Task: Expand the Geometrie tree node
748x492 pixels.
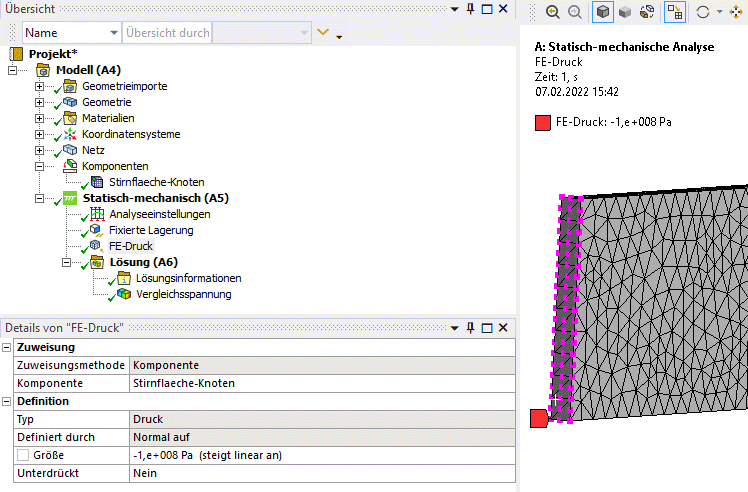Action: tap(40, 102)
